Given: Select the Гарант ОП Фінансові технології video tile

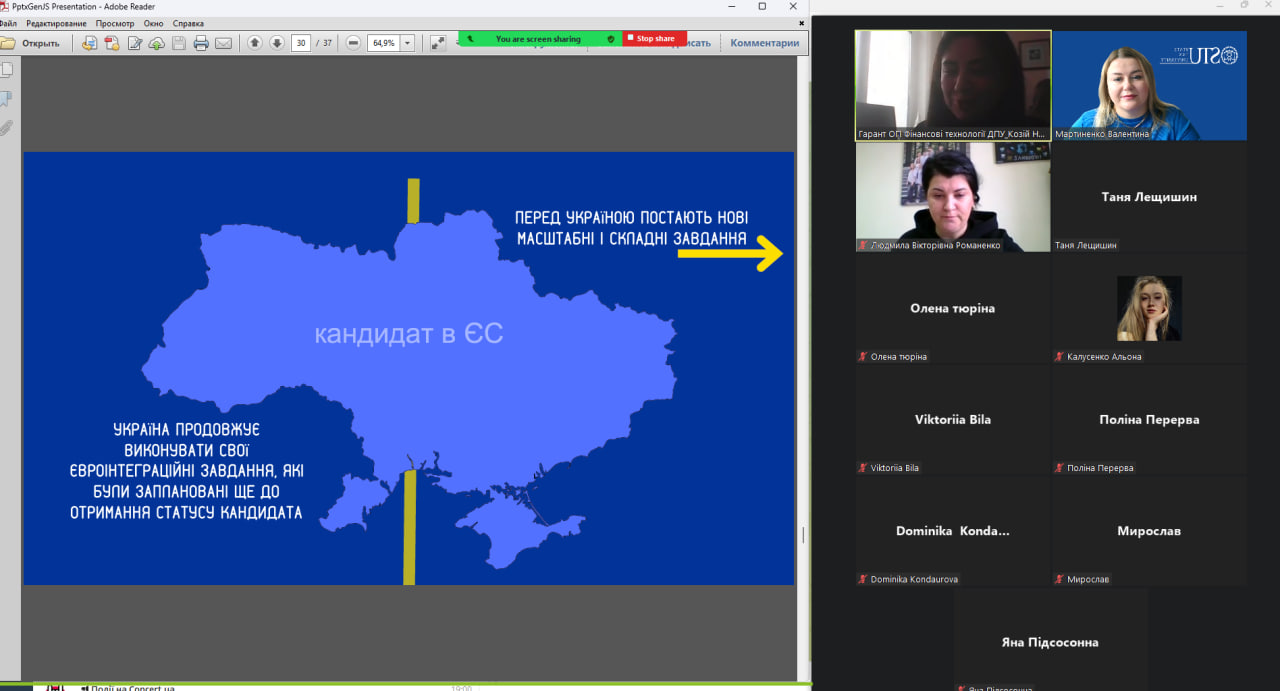Looking at the screenshot, I should tap(953, 85).
